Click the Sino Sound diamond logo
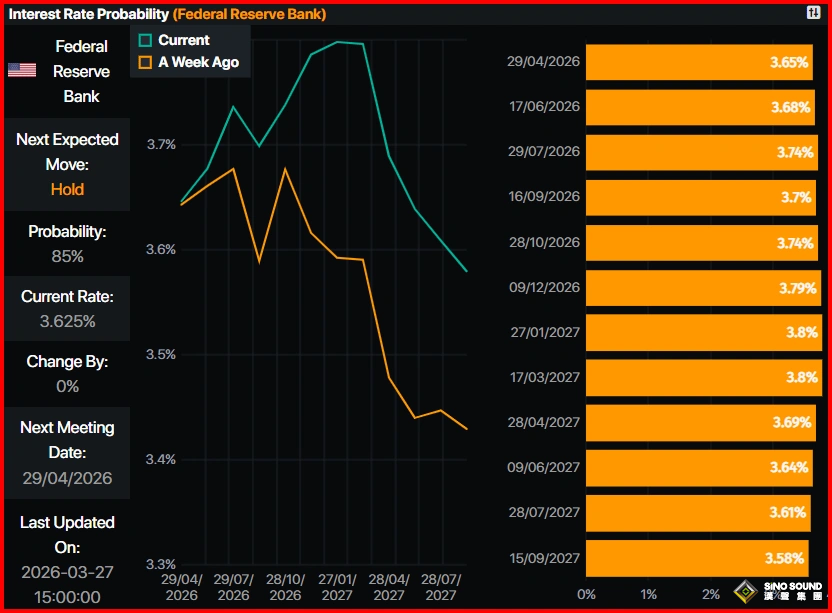 coord(743,590)
